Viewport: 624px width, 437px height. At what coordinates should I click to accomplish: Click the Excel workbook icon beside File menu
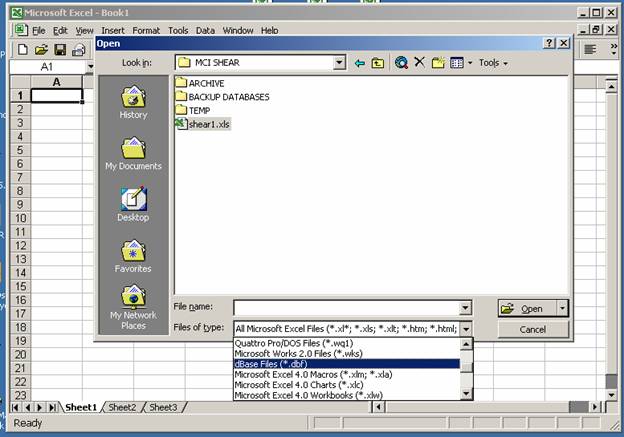[20, 30]
